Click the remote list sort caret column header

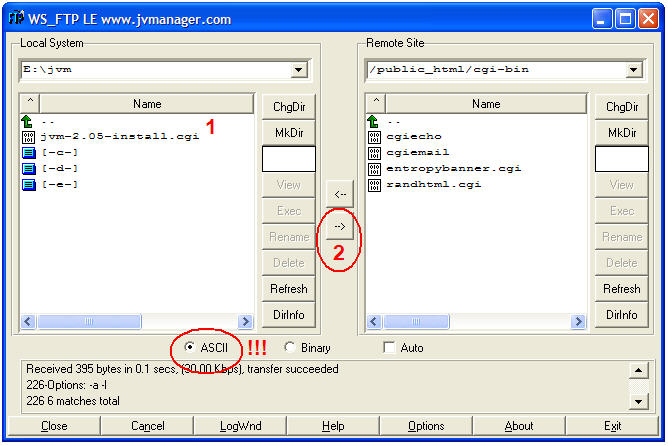(x=376, y=104)
